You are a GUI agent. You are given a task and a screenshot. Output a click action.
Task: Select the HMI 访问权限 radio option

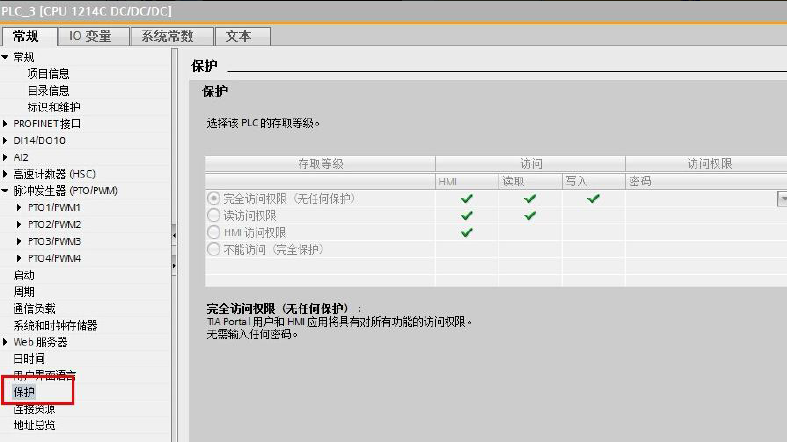pyautogui.click(x=213, y=232)
